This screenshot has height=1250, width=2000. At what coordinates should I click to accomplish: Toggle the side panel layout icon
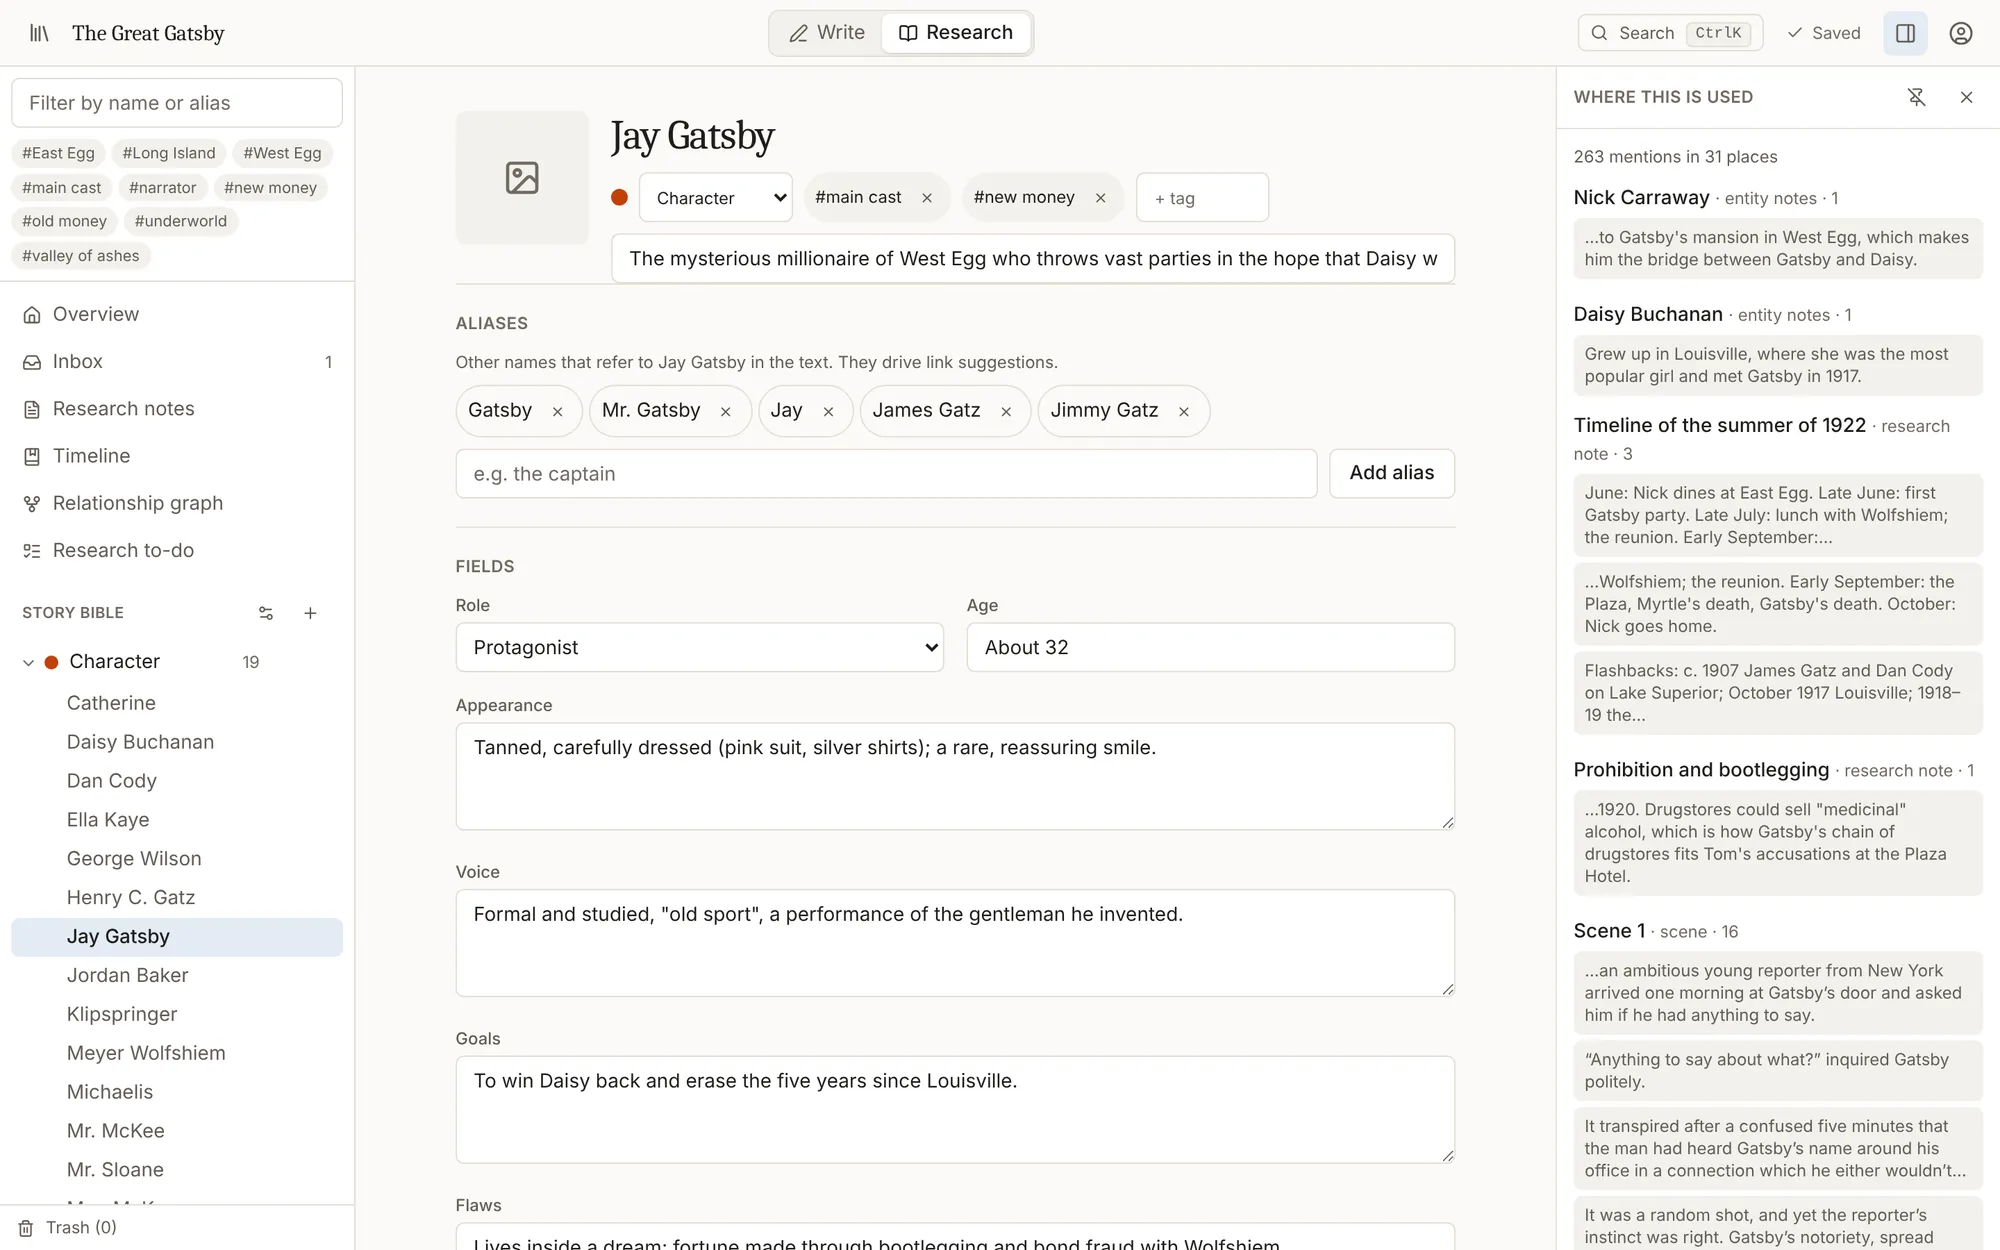[1905, 33]
